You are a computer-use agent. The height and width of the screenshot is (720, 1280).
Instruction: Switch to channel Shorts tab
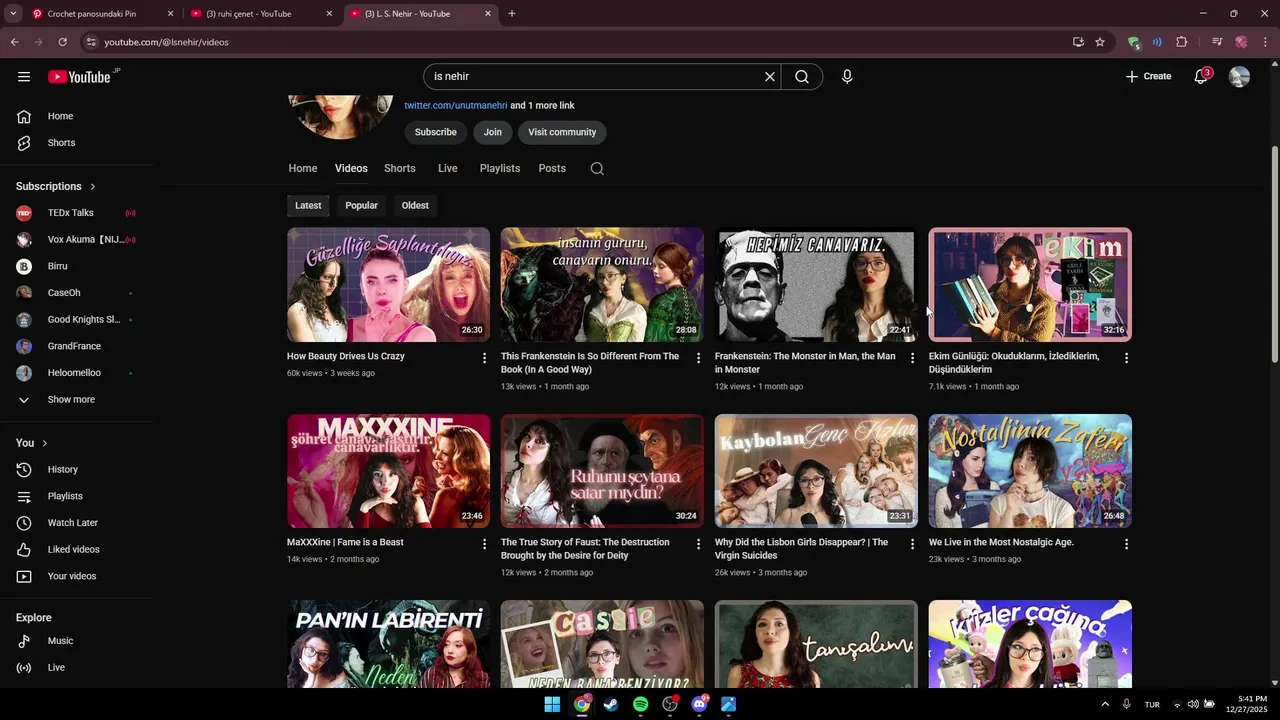(400, 169)
